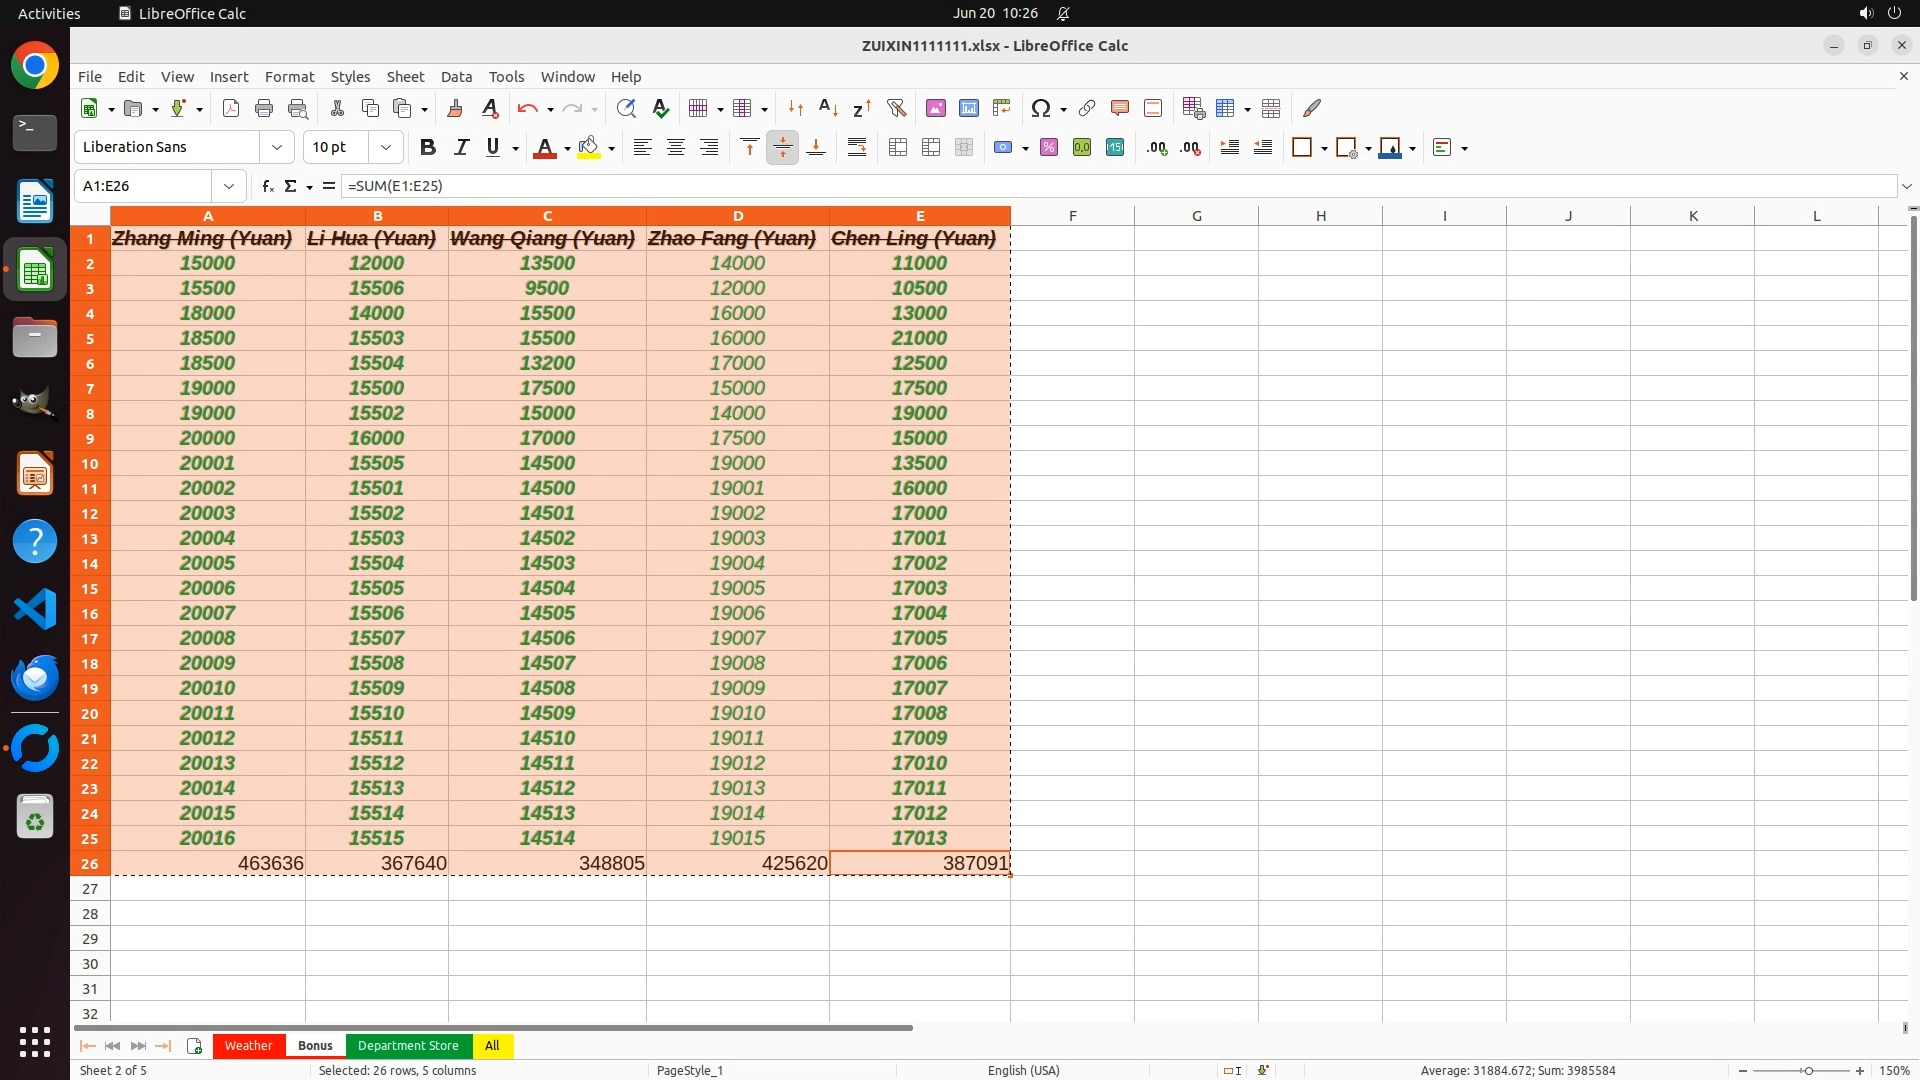Click the Format as Percent icon

(x=1048, y=148)
